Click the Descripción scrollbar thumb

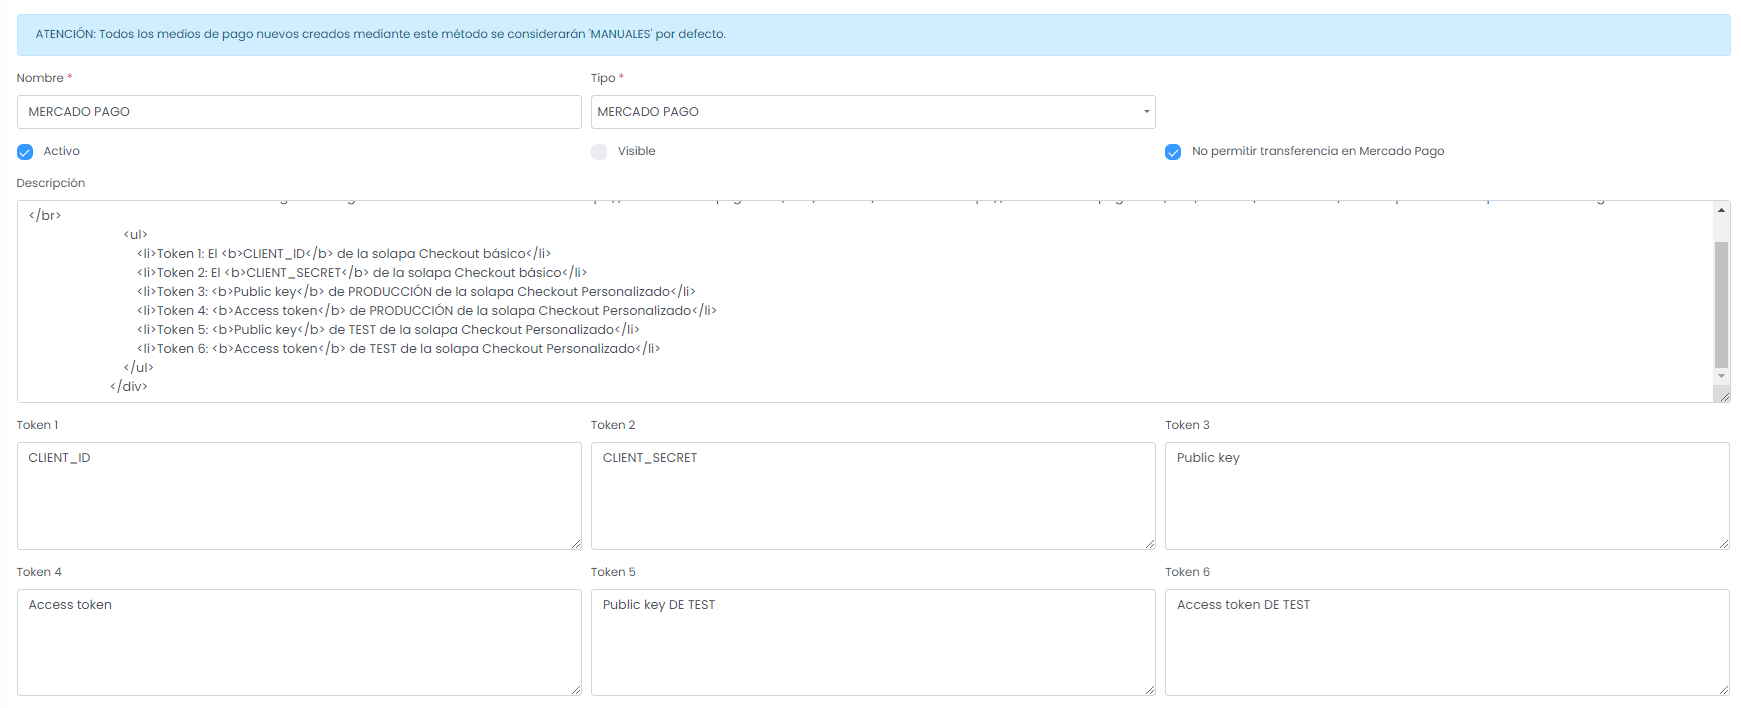click(1721, 305)
